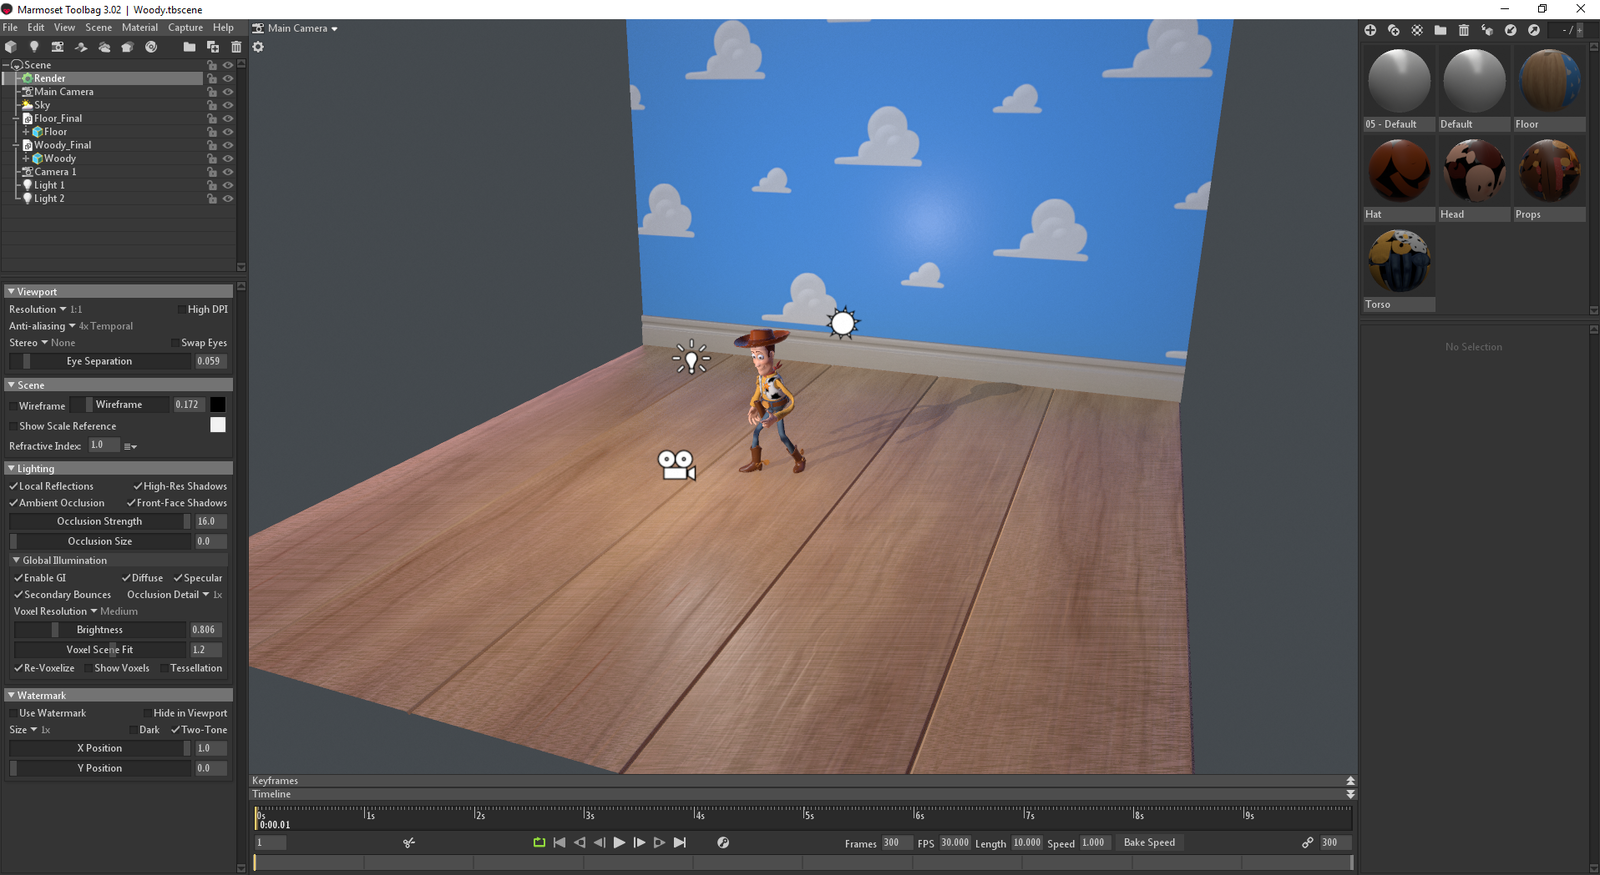Click Bake Speed button
The image size is (1600, 875).
pyautogui.click(x=1149, y=843)
